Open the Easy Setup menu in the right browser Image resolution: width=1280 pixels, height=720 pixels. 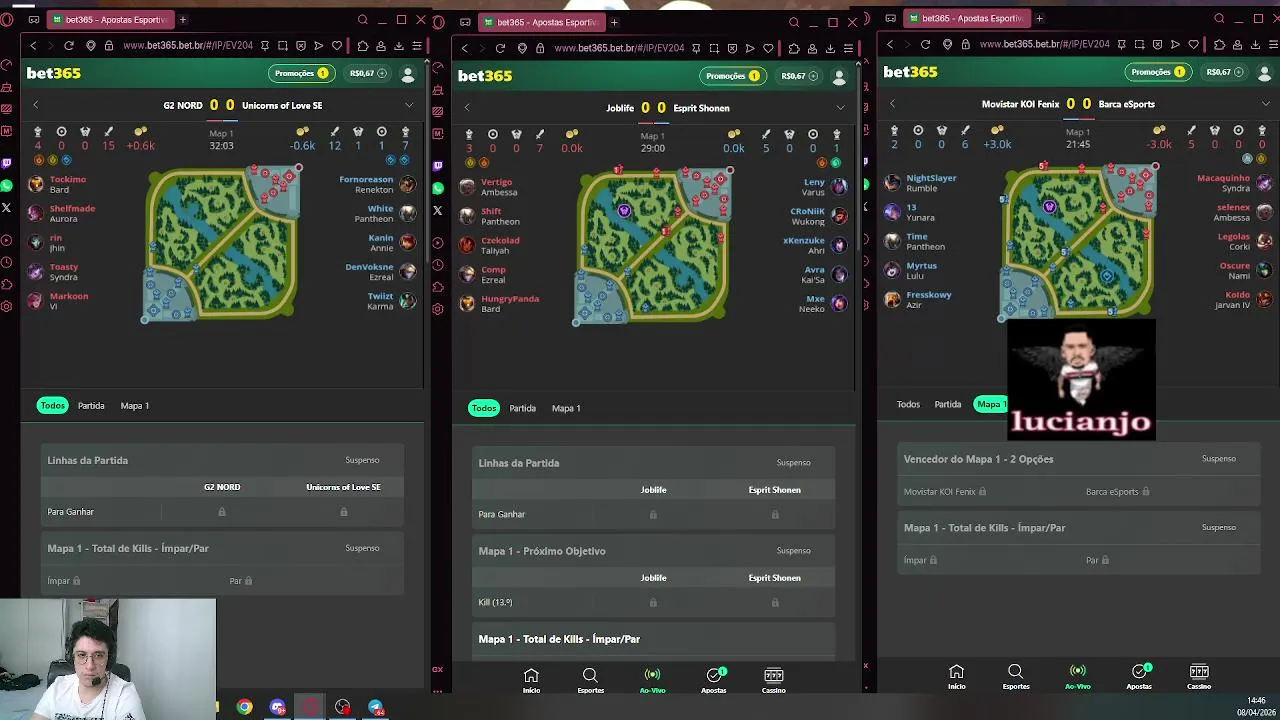[1273, 44]
